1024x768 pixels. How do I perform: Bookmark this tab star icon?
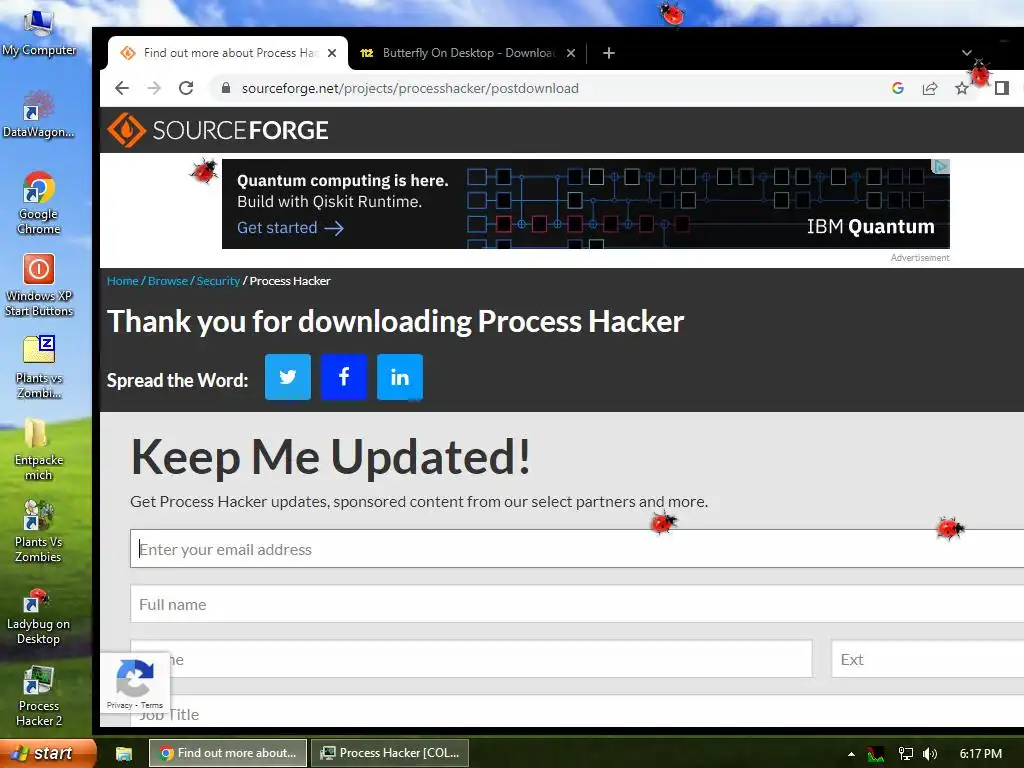coord(962,88)
